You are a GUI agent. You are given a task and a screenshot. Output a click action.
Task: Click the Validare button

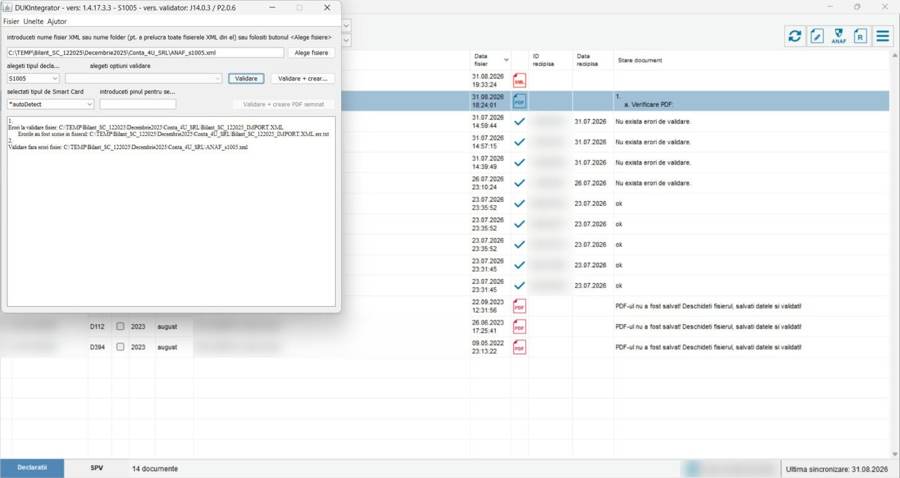[x=246, y=79]
